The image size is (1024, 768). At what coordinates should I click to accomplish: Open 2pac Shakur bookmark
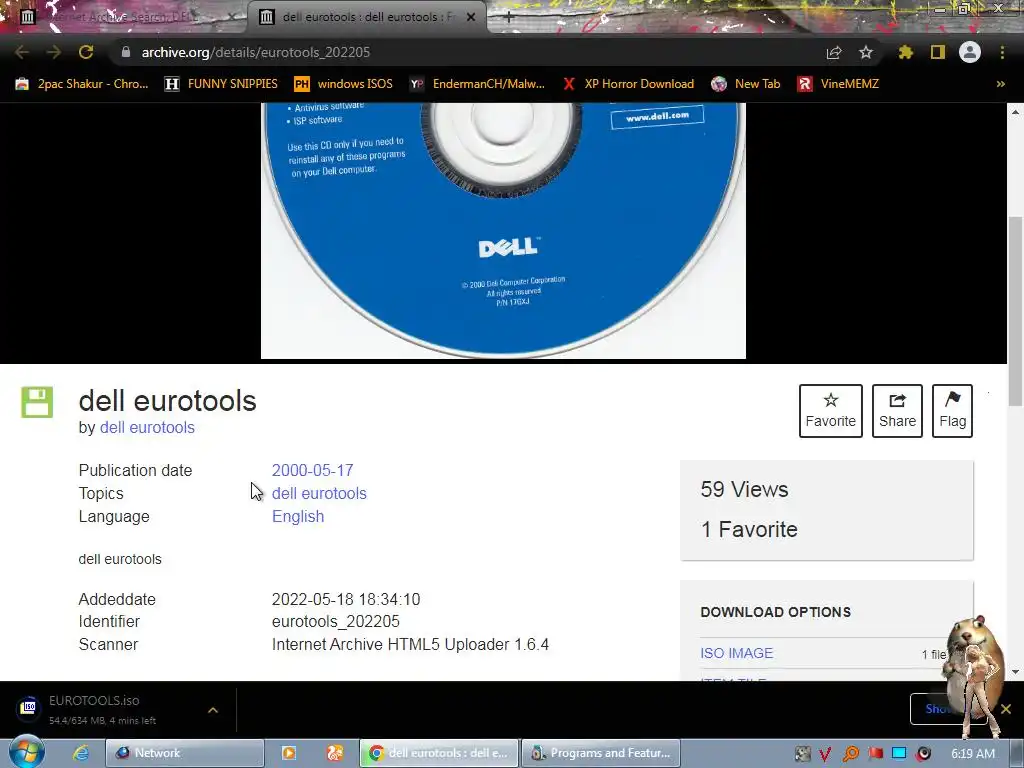pyautogui.click(x=82, y=84)
